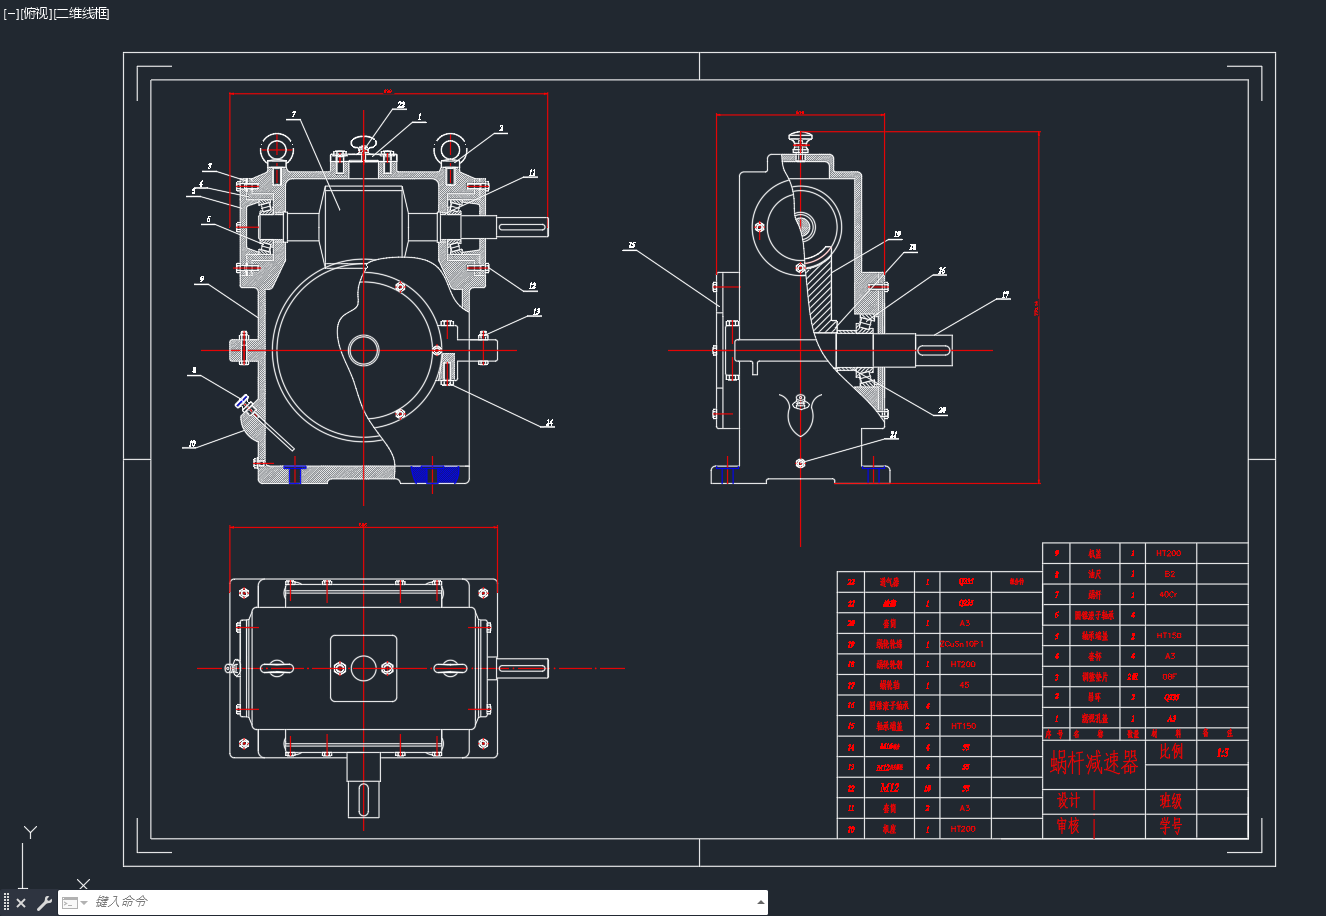Select the 45 material in row 17
Image resolution: width=1326 pixels, height=916 pixels.
[x=964, y=685]
